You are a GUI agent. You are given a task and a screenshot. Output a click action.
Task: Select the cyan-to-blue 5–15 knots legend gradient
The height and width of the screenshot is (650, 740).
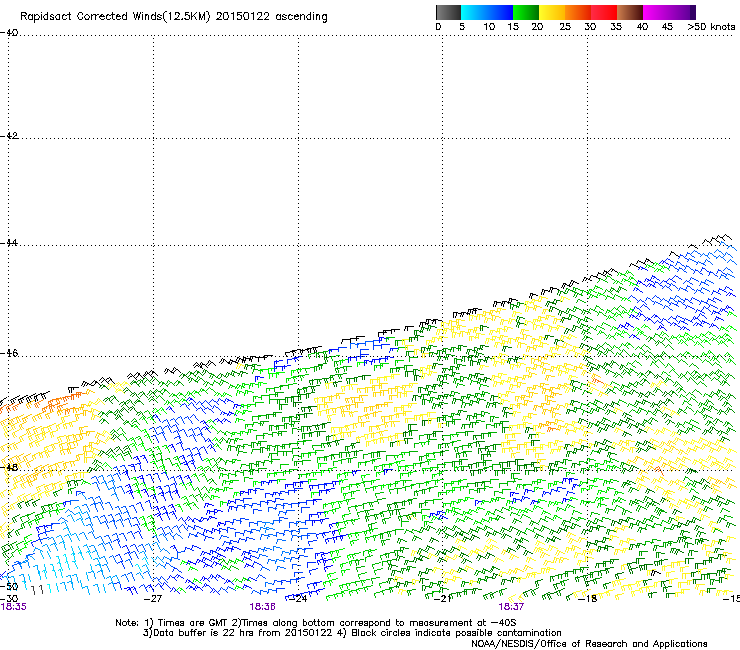point(487,12)
